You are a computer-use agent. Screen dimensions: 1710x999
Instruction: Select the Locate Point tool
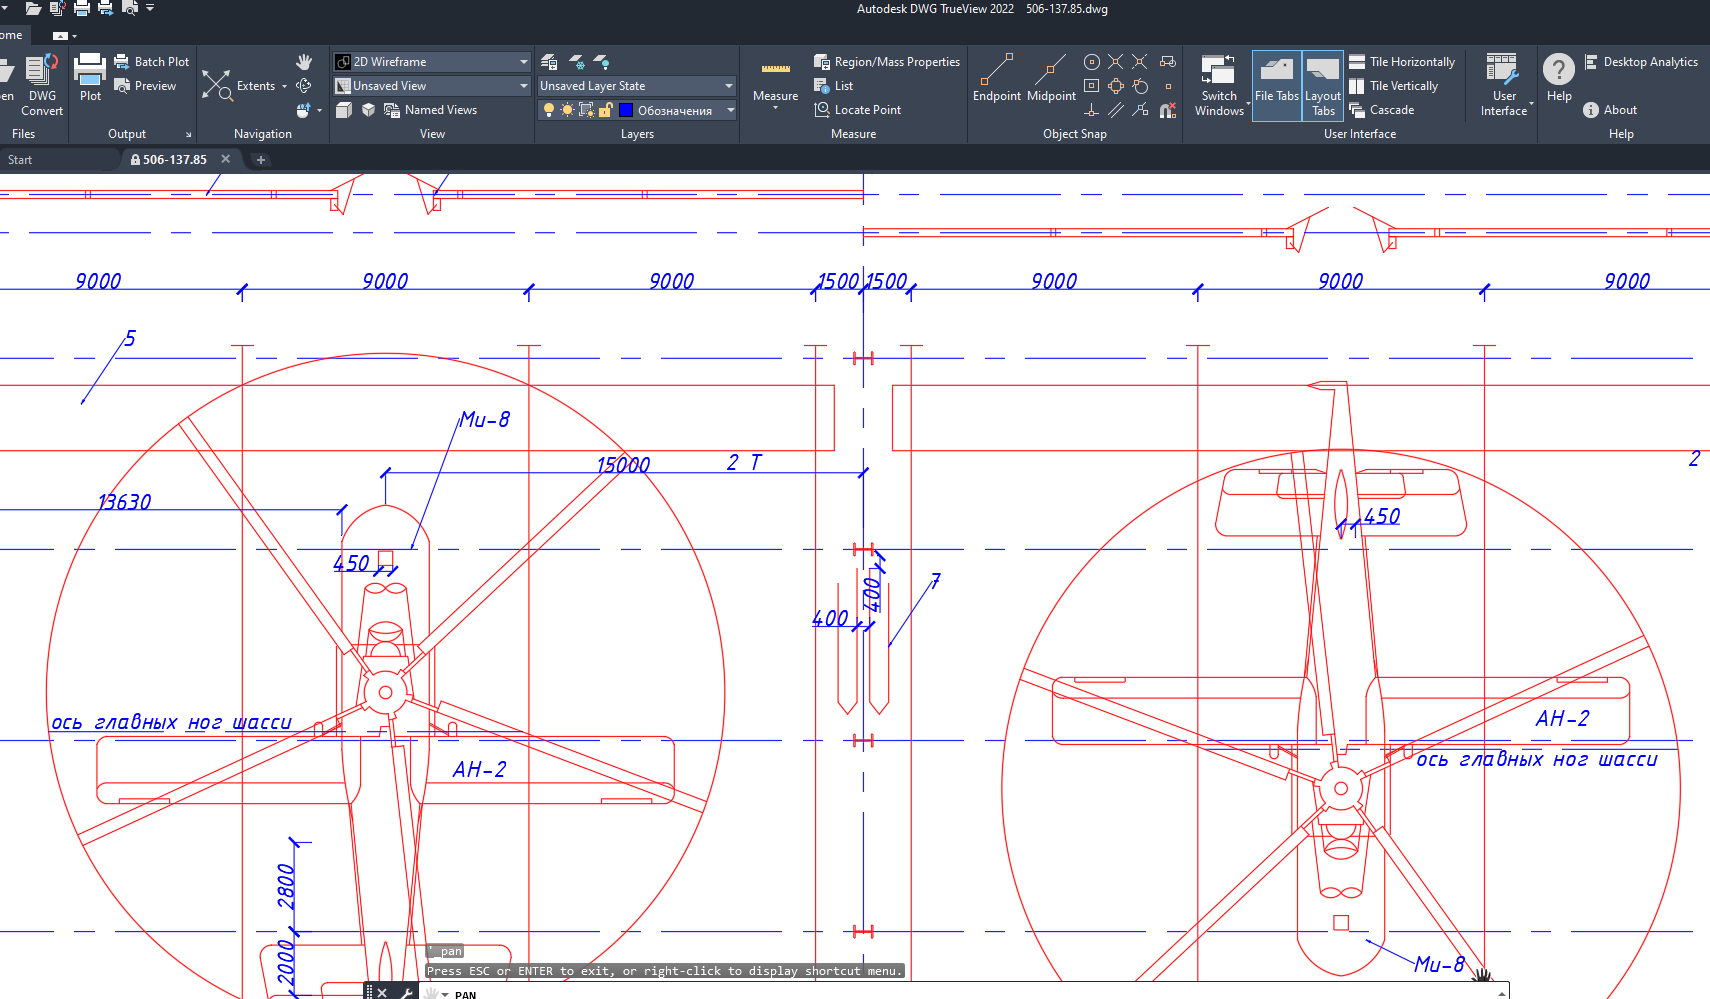pyautogui.click(x=858, y=110)
